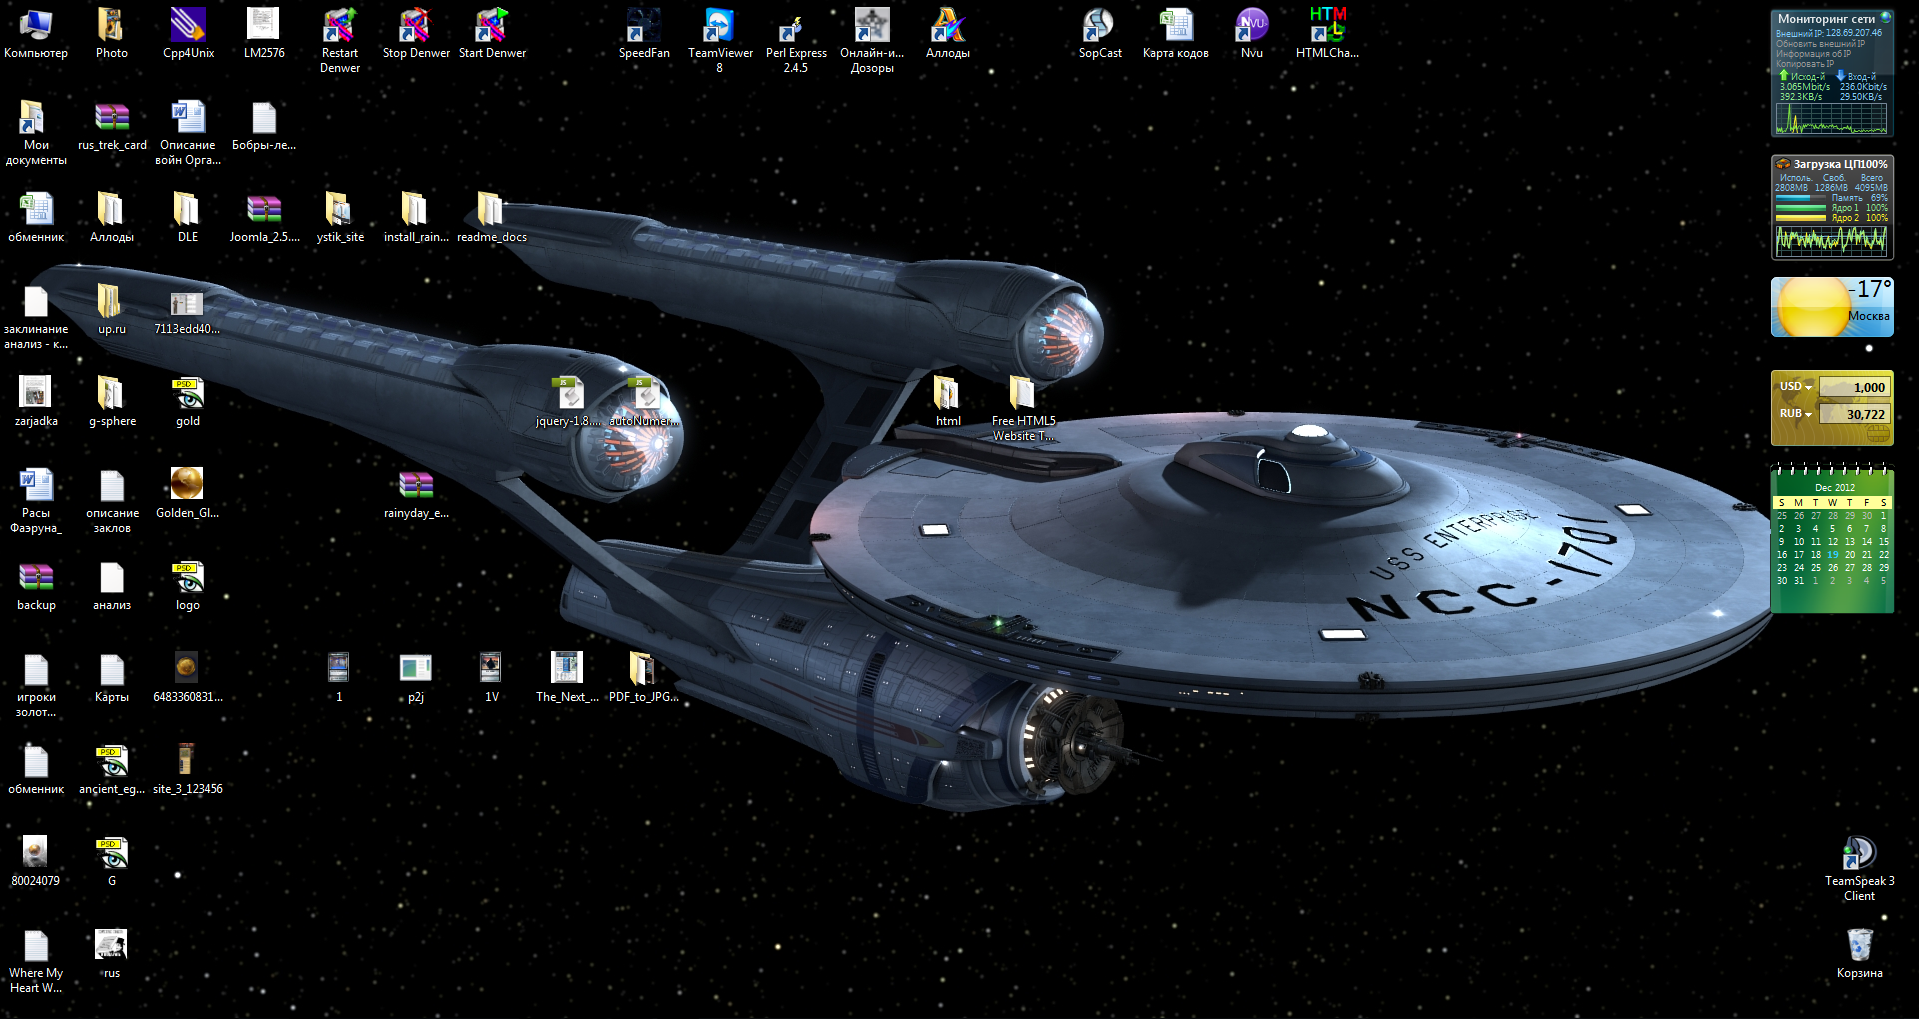
Task: Open the TeamViewer 8 shortcut
Action: (x=720, y=40)
